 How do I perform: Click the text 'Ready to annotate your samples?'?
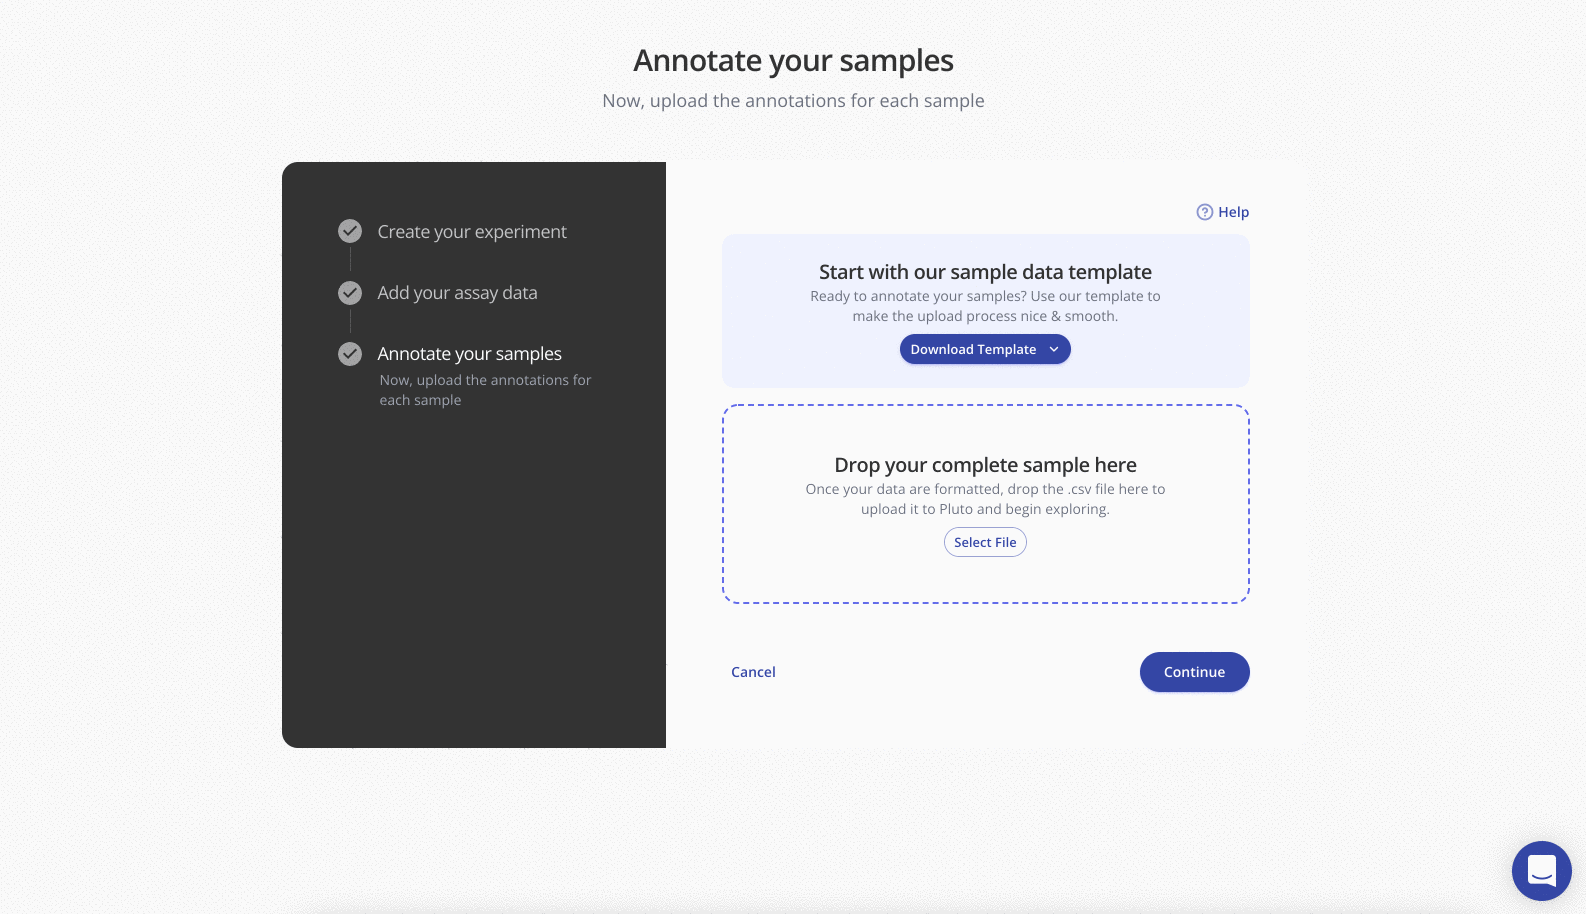pos(918,296)
